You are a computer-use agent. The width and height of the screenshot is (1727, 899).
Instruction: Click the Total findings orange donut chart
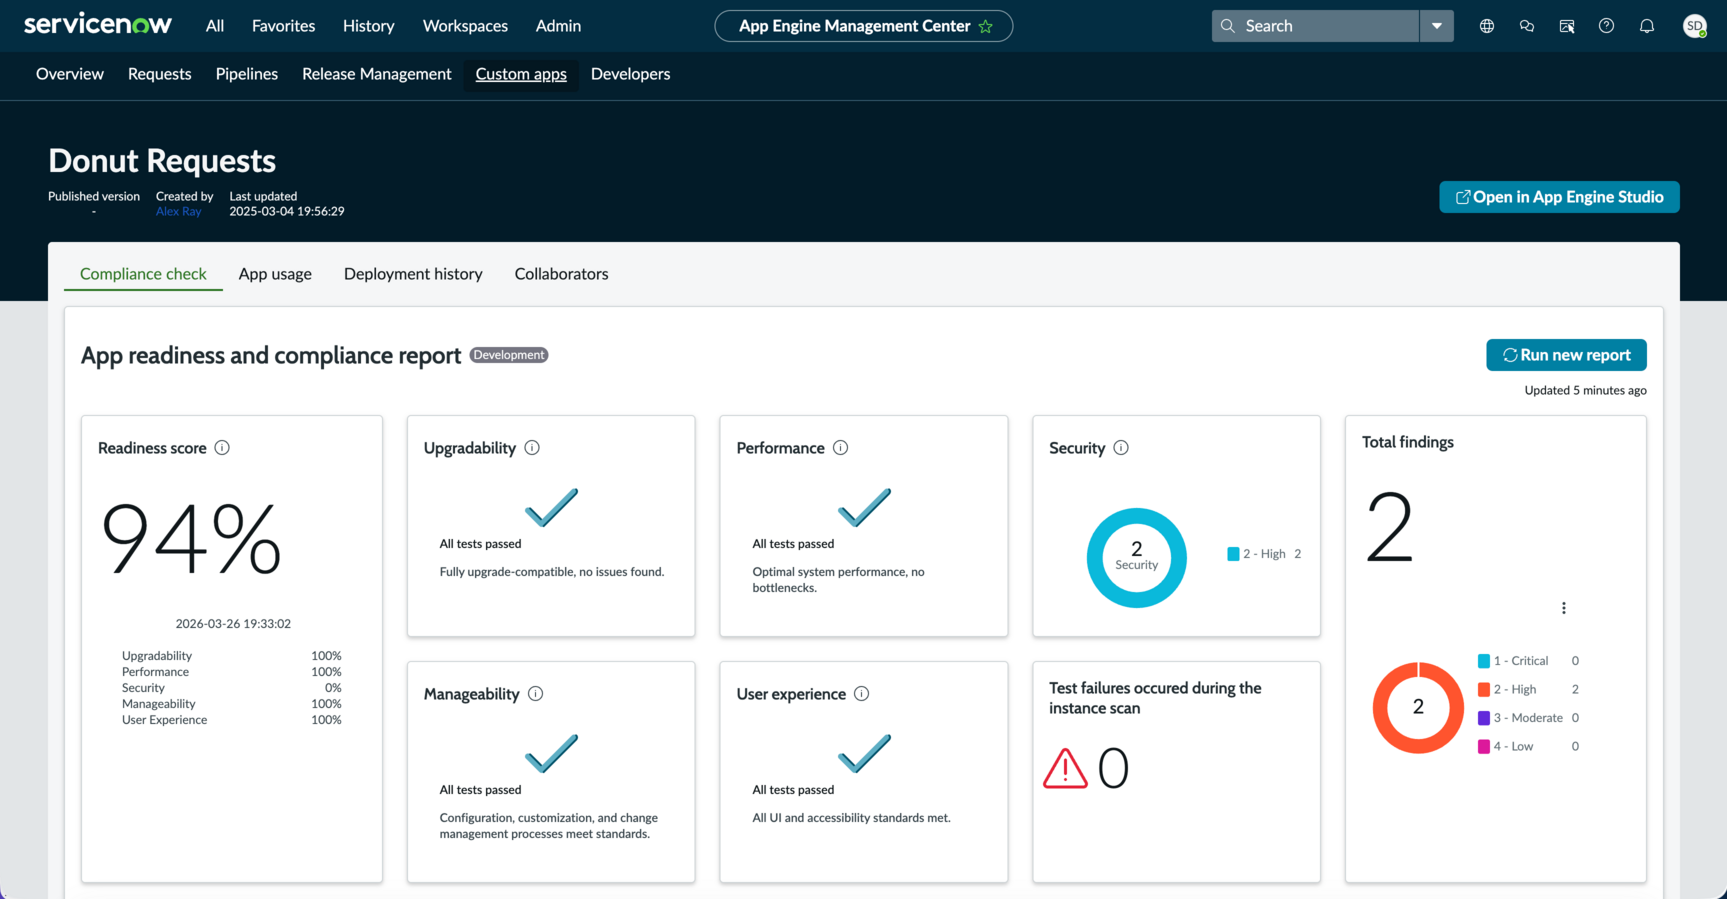[1418, 707]
